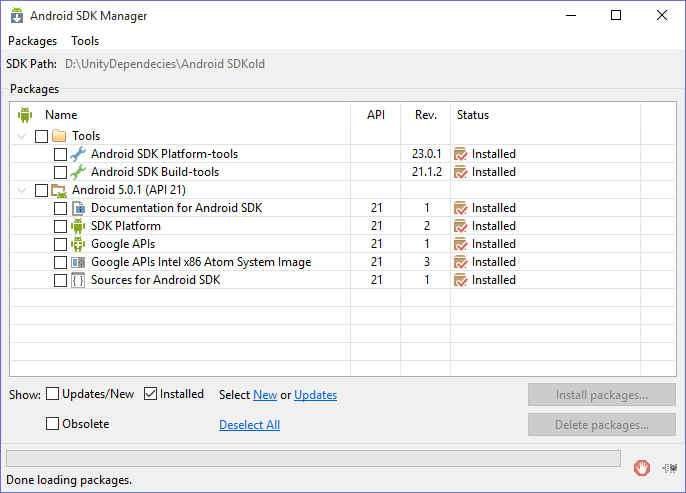Check the Google APIs checkbox
686x493 pixels.
coord(60,244)
